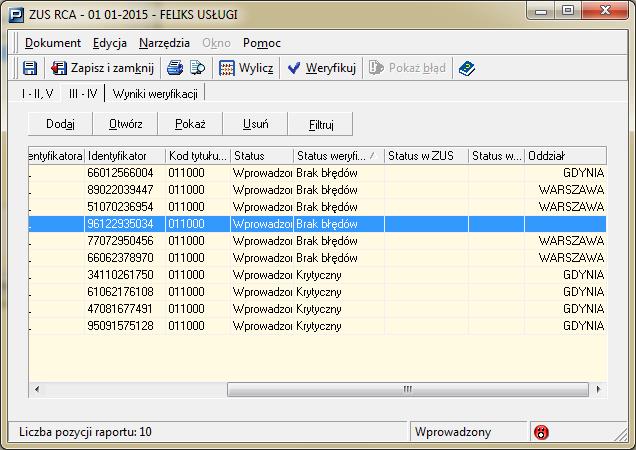Click Zapisz i zamknij toolbar button
This screenshot has height=450, width=636.
coord(102,68)
